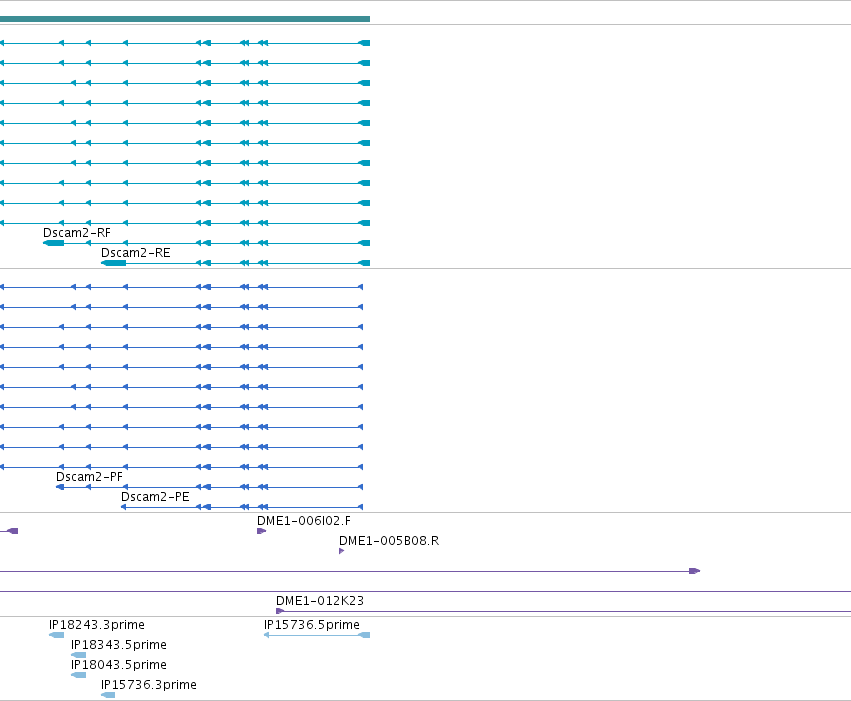Click Dscam2-RE terminal exon block
This screenshot has width=851, height=701.
click(113, 263)
